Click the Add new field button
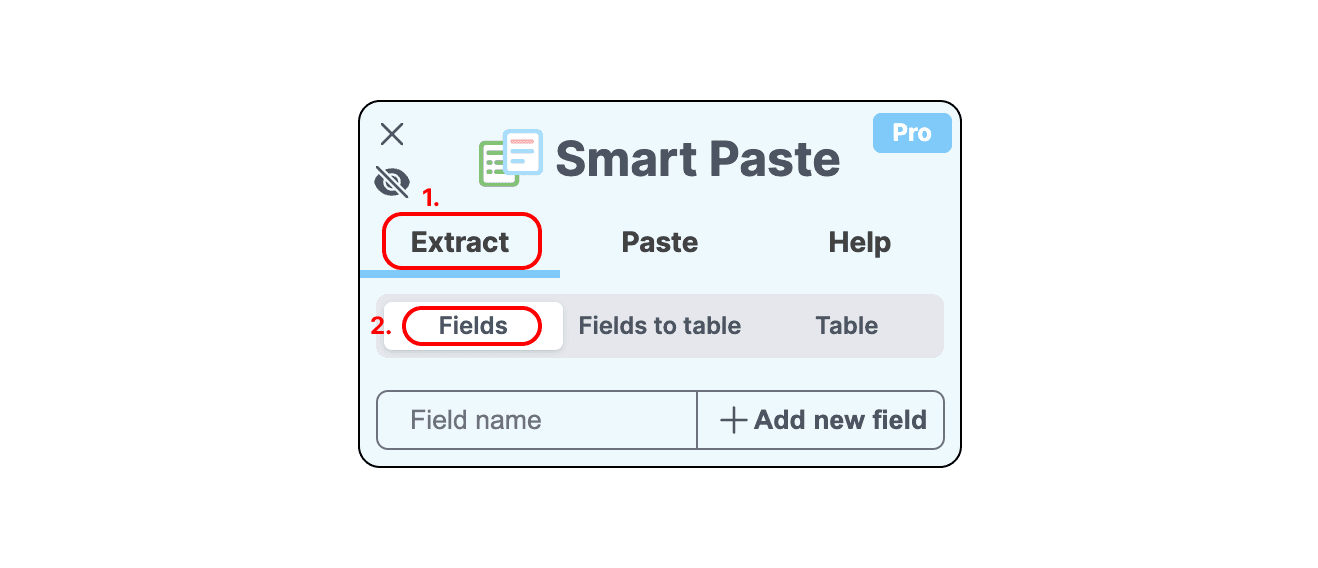 821,420
